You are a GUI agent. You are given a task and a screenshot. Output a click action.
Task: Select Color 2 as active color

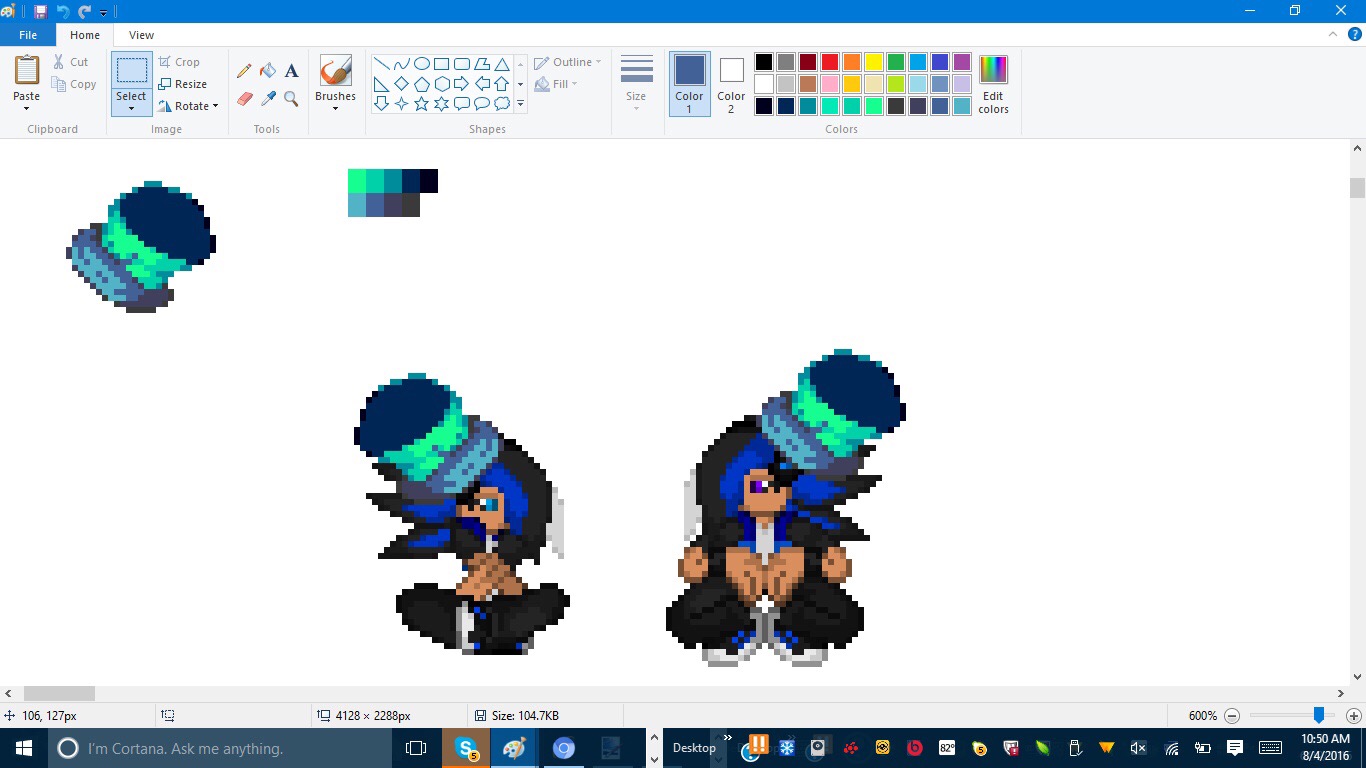point(731,84)
